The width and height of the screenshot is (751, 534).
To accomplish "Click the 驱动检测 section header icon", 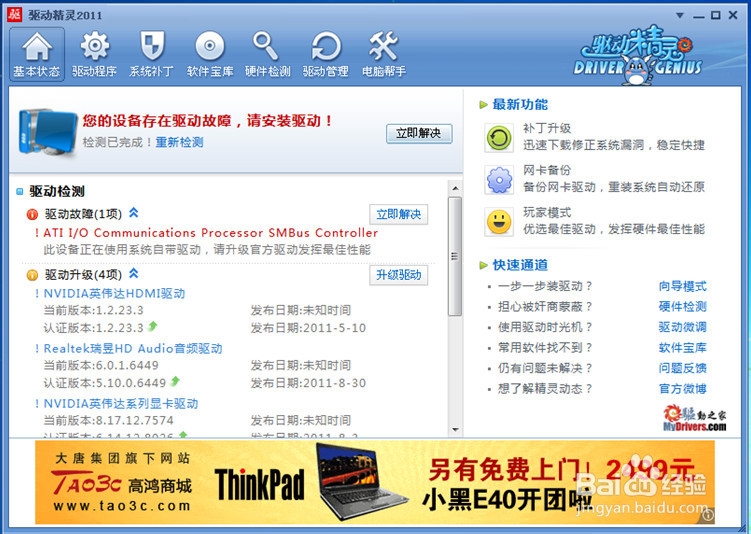I will click(x=20, y=192).
